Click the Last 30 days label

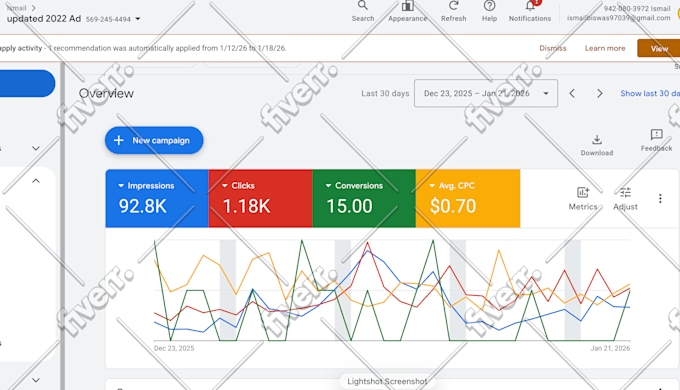pyautogui.click(x=385, y=93)
